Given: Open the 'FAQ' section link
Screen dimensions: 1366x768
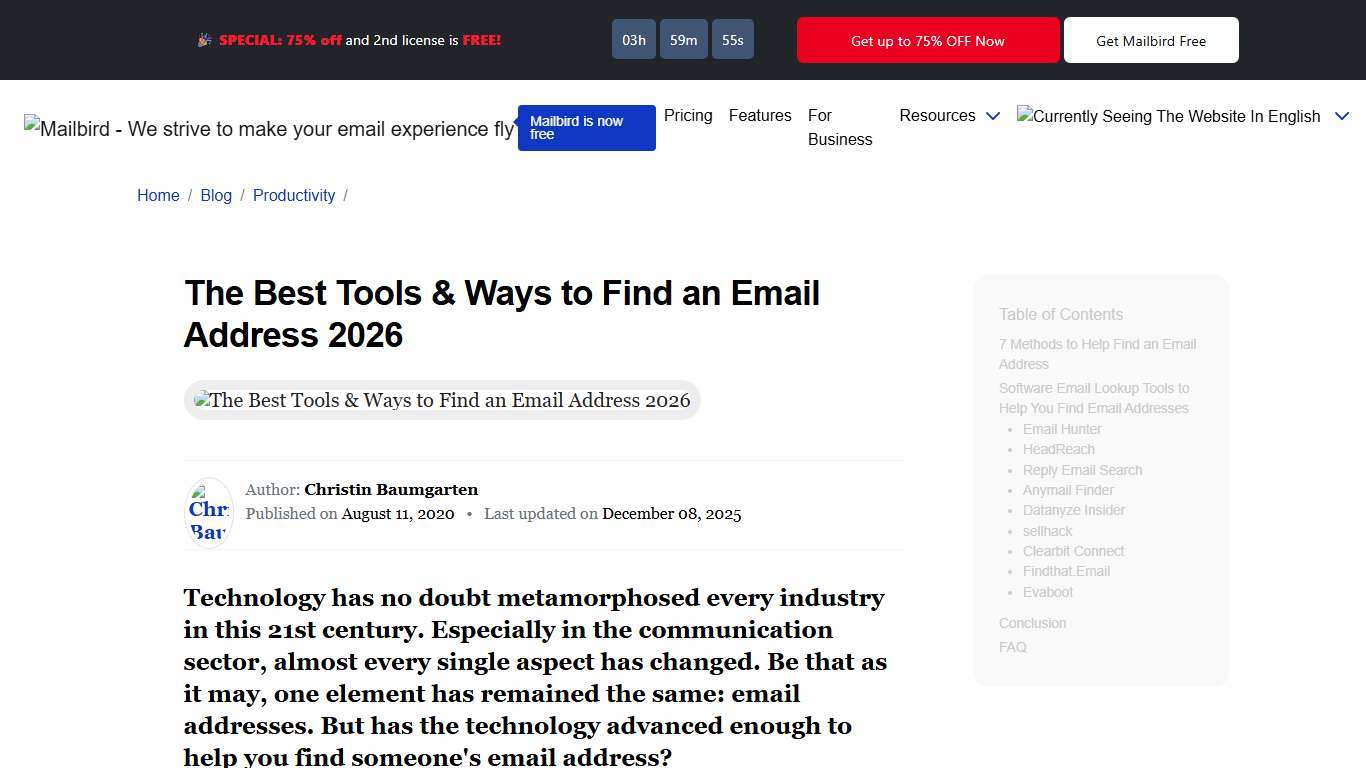Looking at the screenshot, I should click(1012, 647).
